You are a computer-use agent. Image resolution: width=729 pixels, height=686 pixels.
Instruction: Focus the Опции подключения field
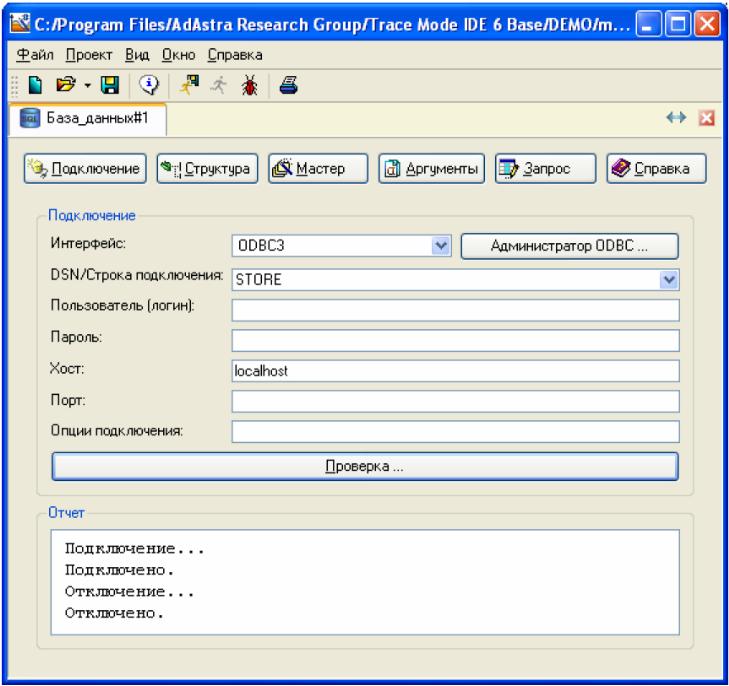(x=456, y=432)
